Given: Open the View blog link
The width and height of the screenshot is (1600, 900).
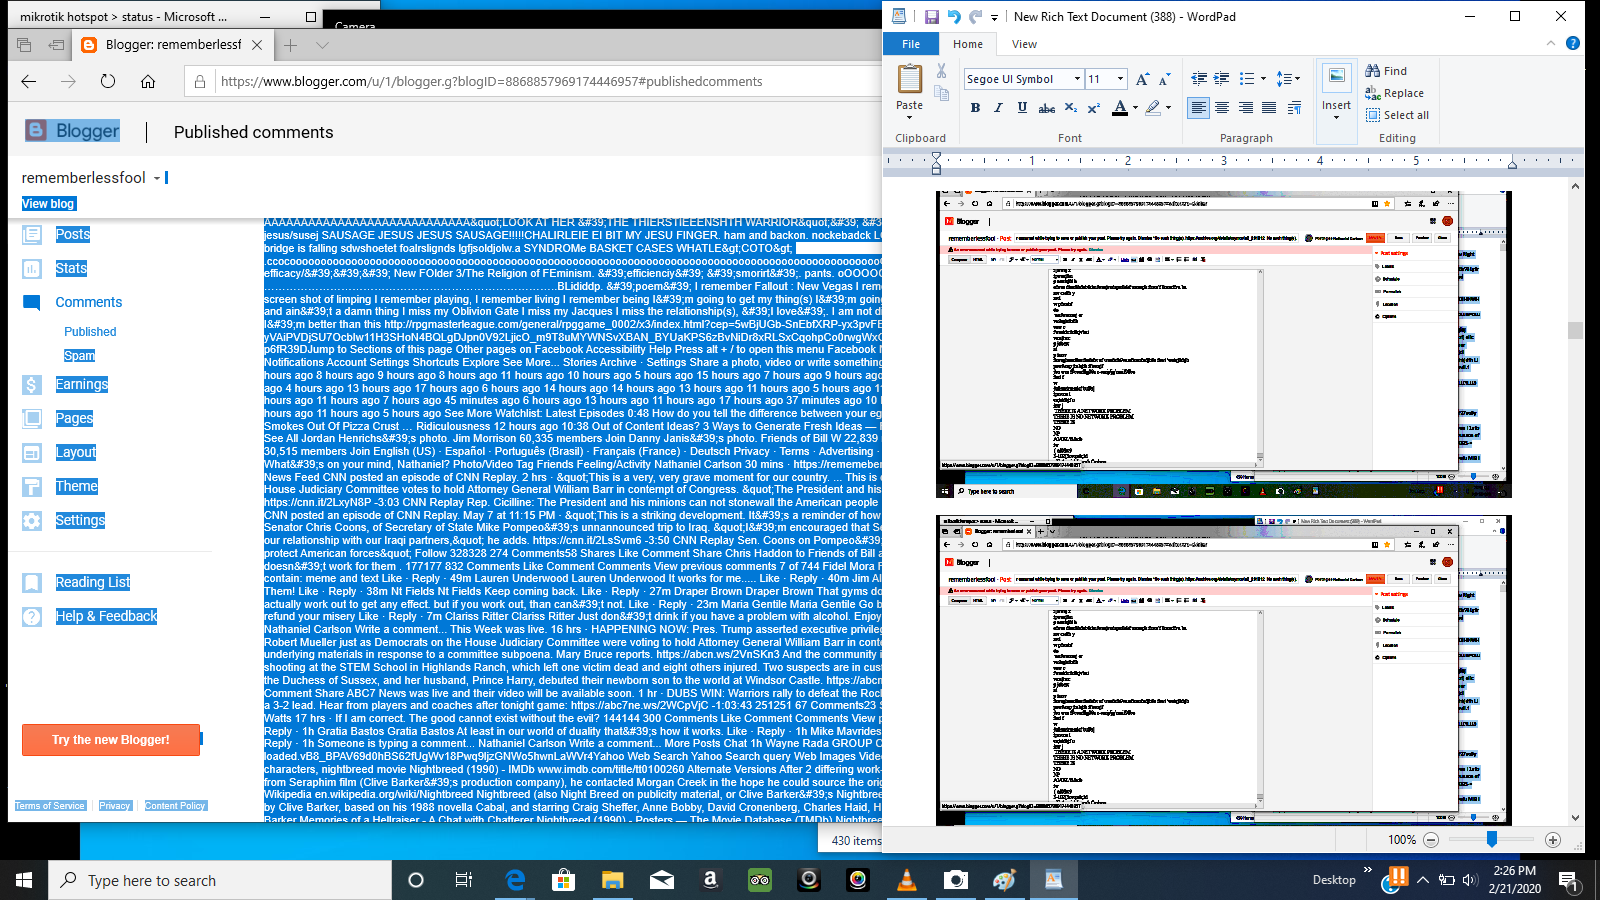Looking at the screenshot, I should tap(48, 204).
